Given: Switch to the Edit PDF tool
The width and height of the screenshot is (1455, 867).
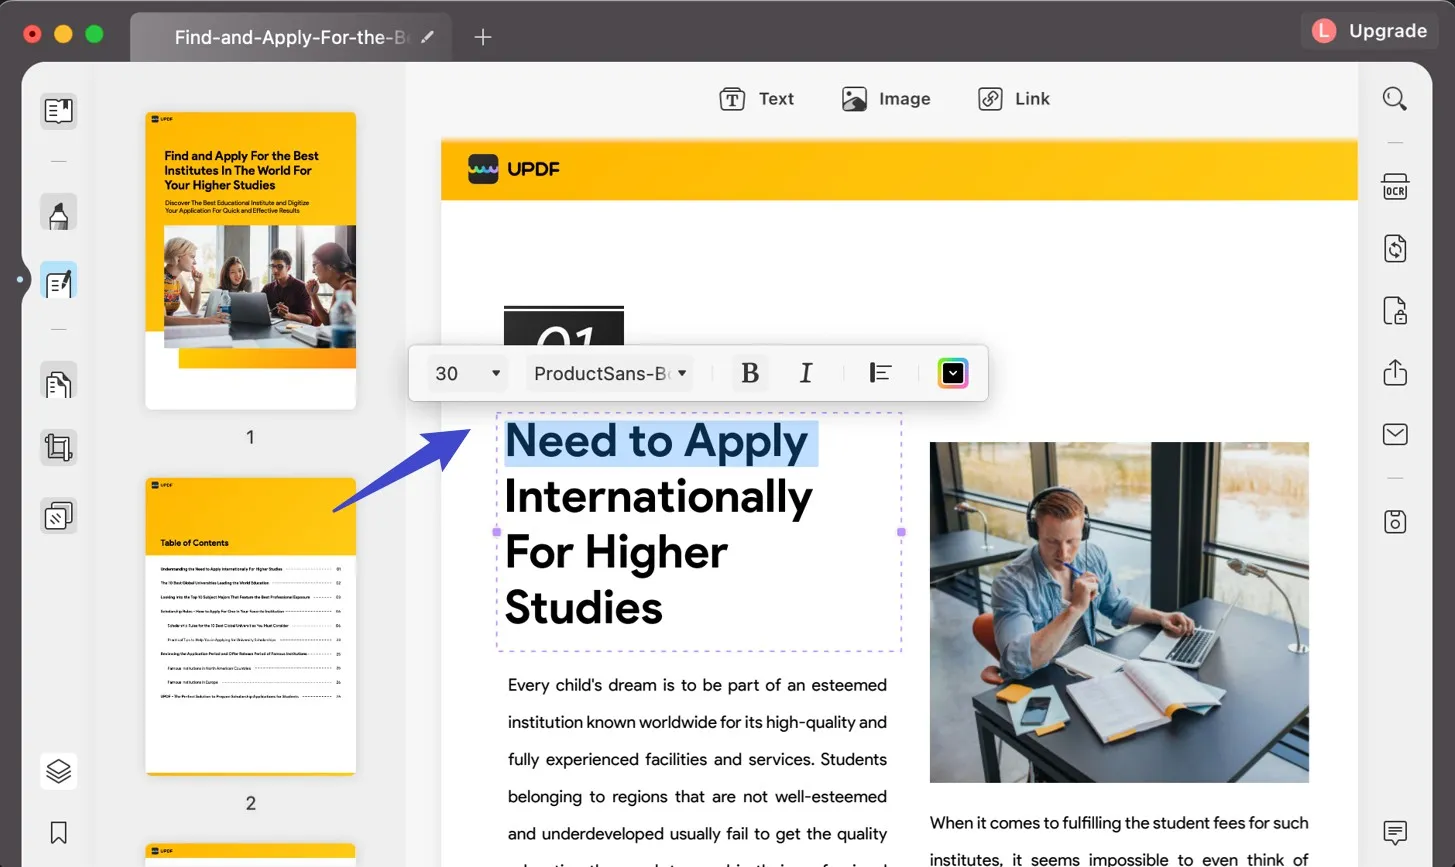Looking at the screenshot, I should [x=58, y=280].
